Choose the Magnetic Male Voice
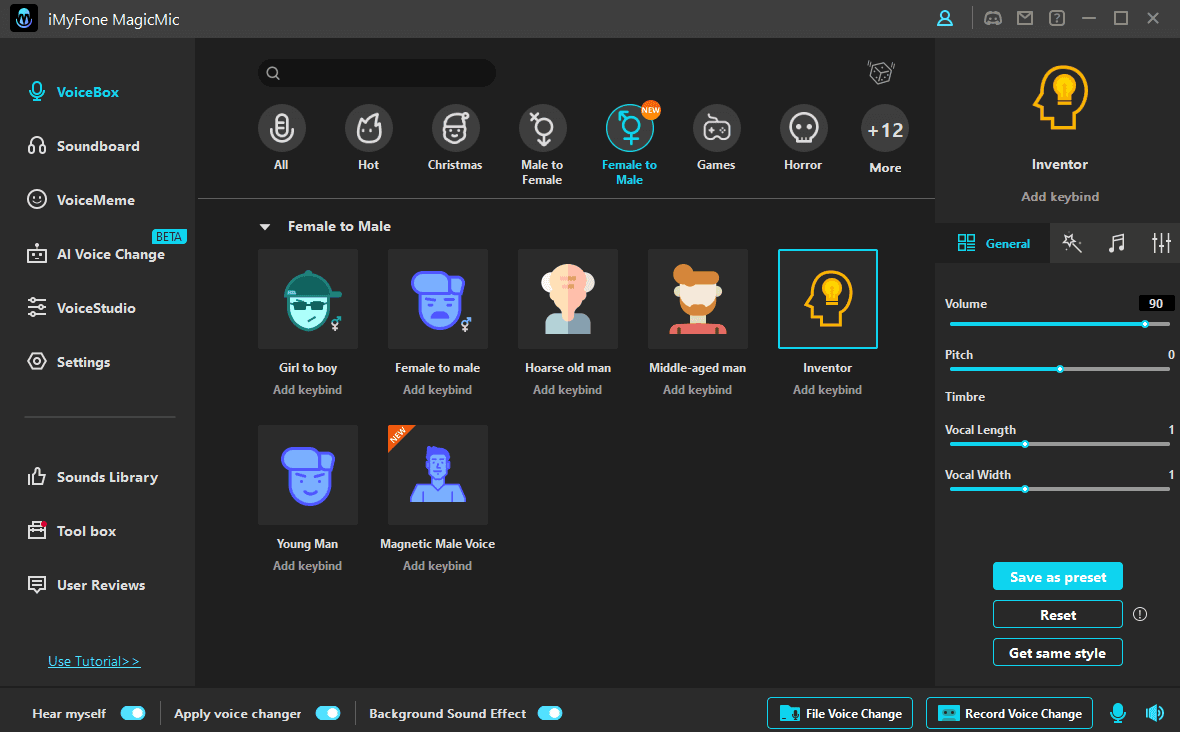Screen dimensions: 1180x732 tap(438, 475)
